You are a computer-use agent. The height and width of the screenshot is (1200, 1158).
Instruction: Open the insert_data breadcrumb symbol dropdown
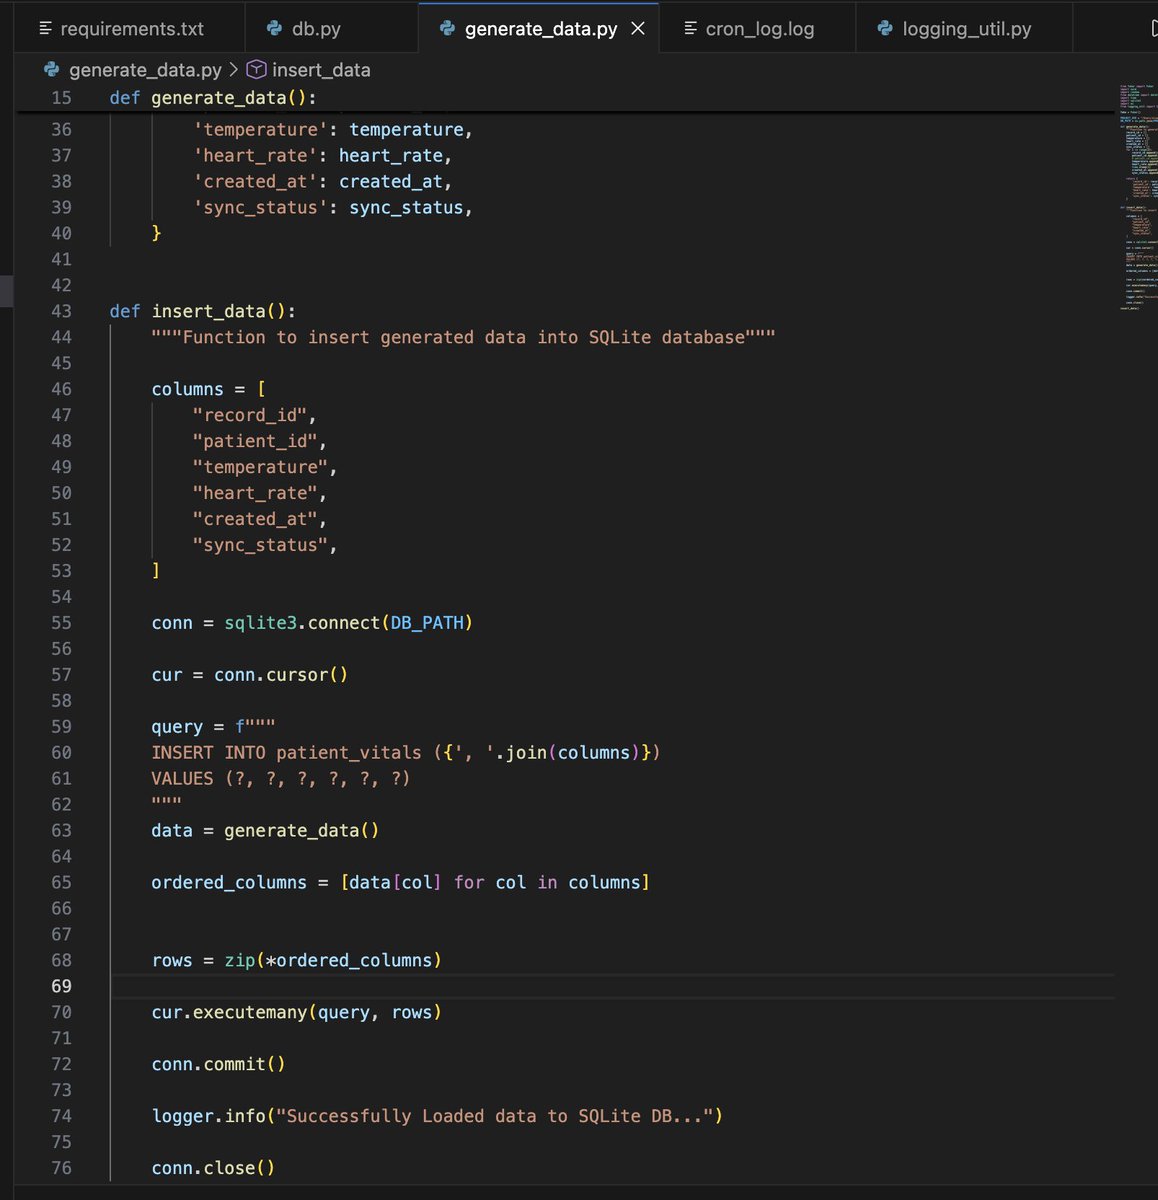coord(321,70)
